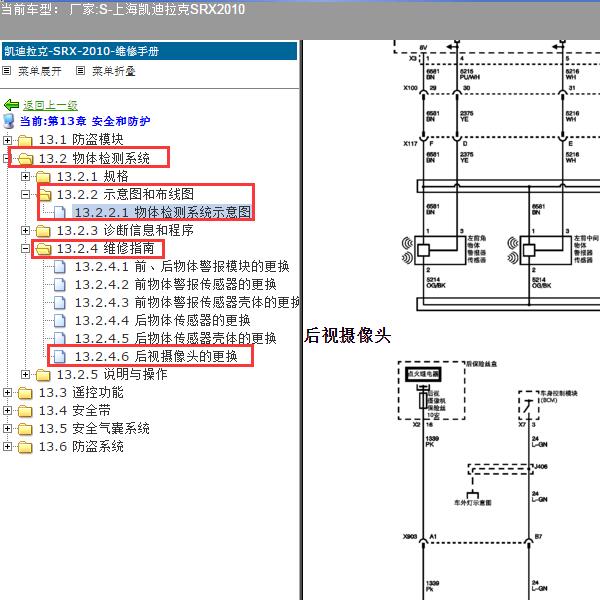
Task: Open 13.2.4.4 后物体传感器的更换
Action: pyautogui.click(x=162, y=321)
